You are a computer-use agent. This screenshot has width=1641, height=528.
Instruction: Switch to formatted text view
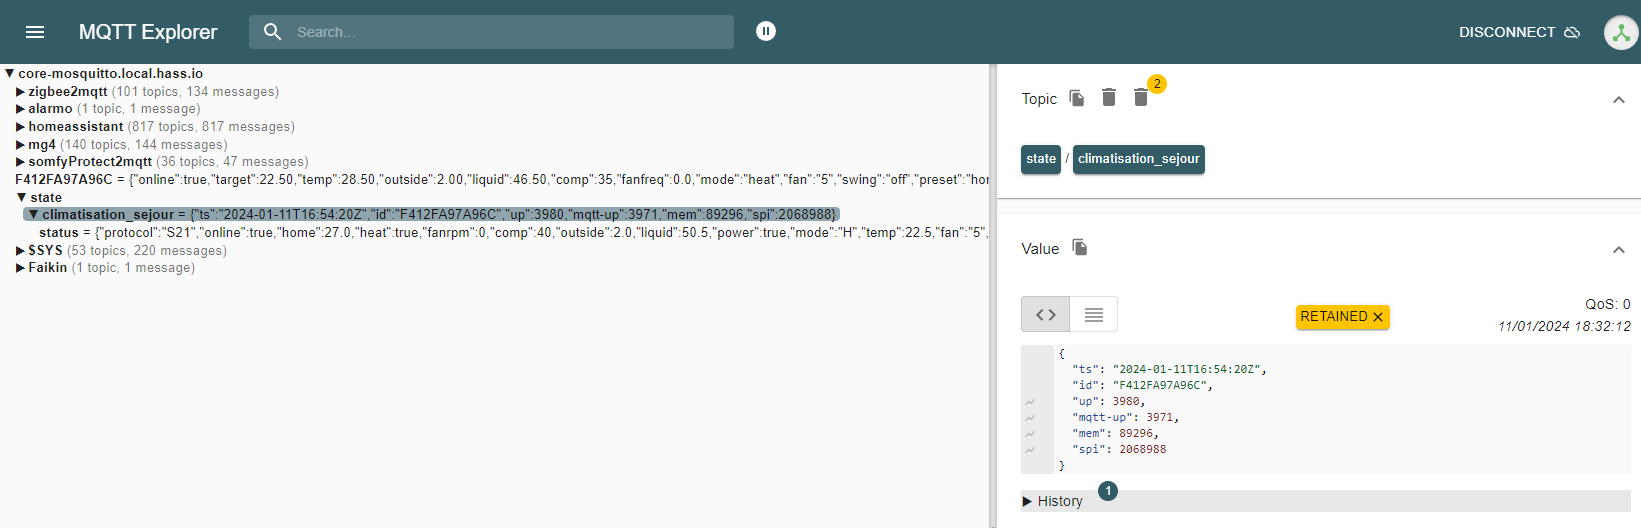1094,315
